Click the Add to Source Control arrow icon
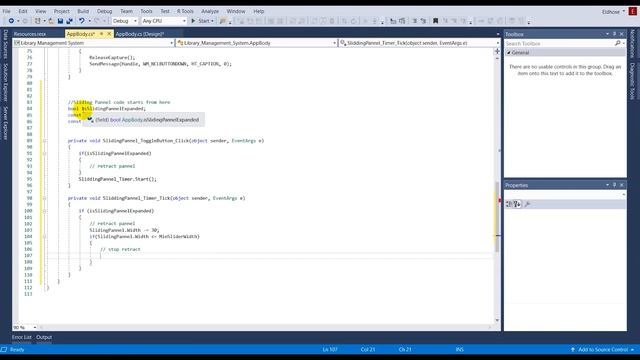 pos(573,349)
